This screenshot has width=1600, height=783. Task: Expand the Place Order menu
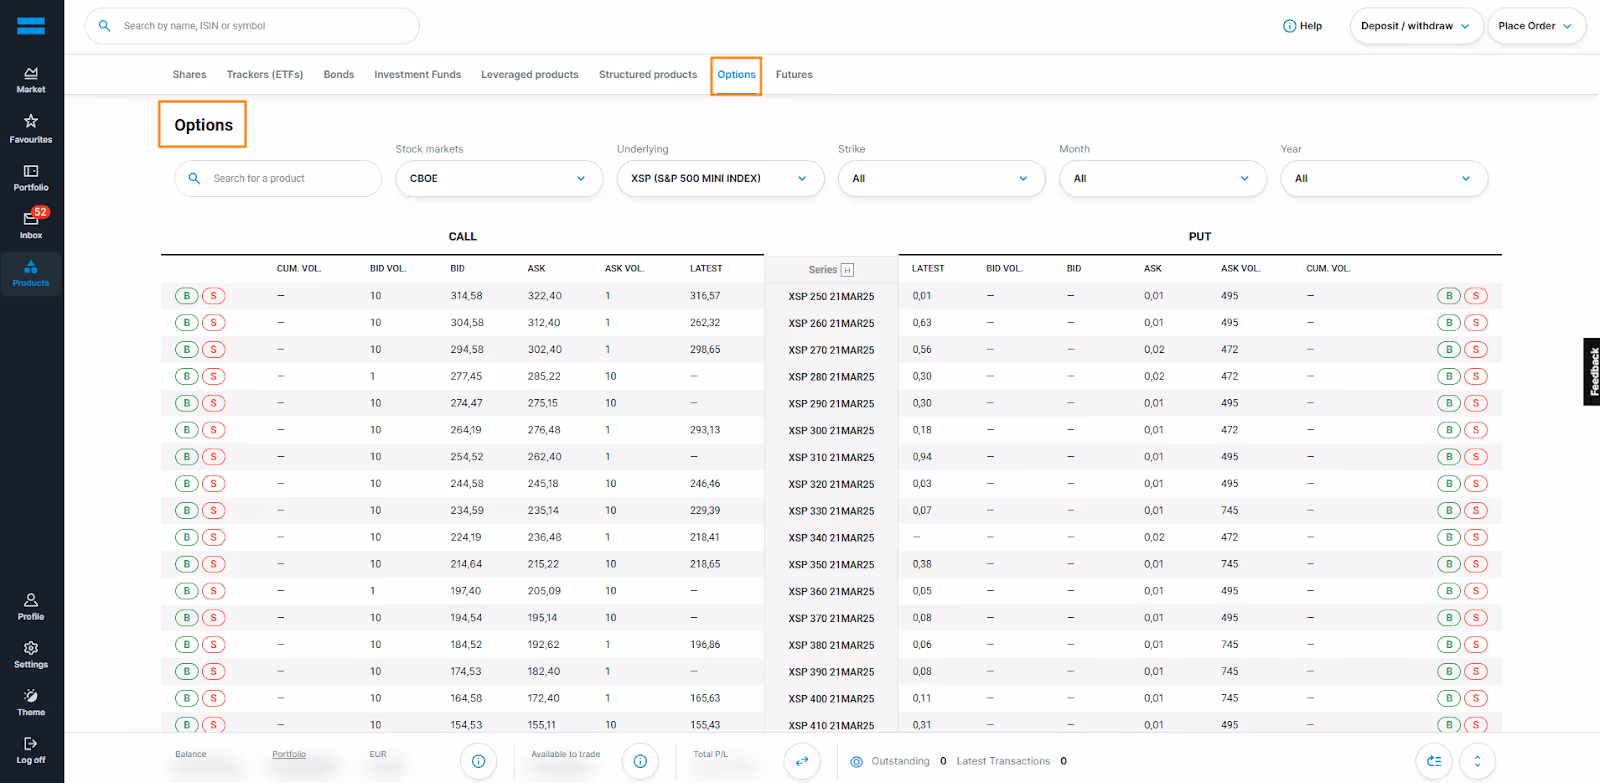(x=1536, y=26)
